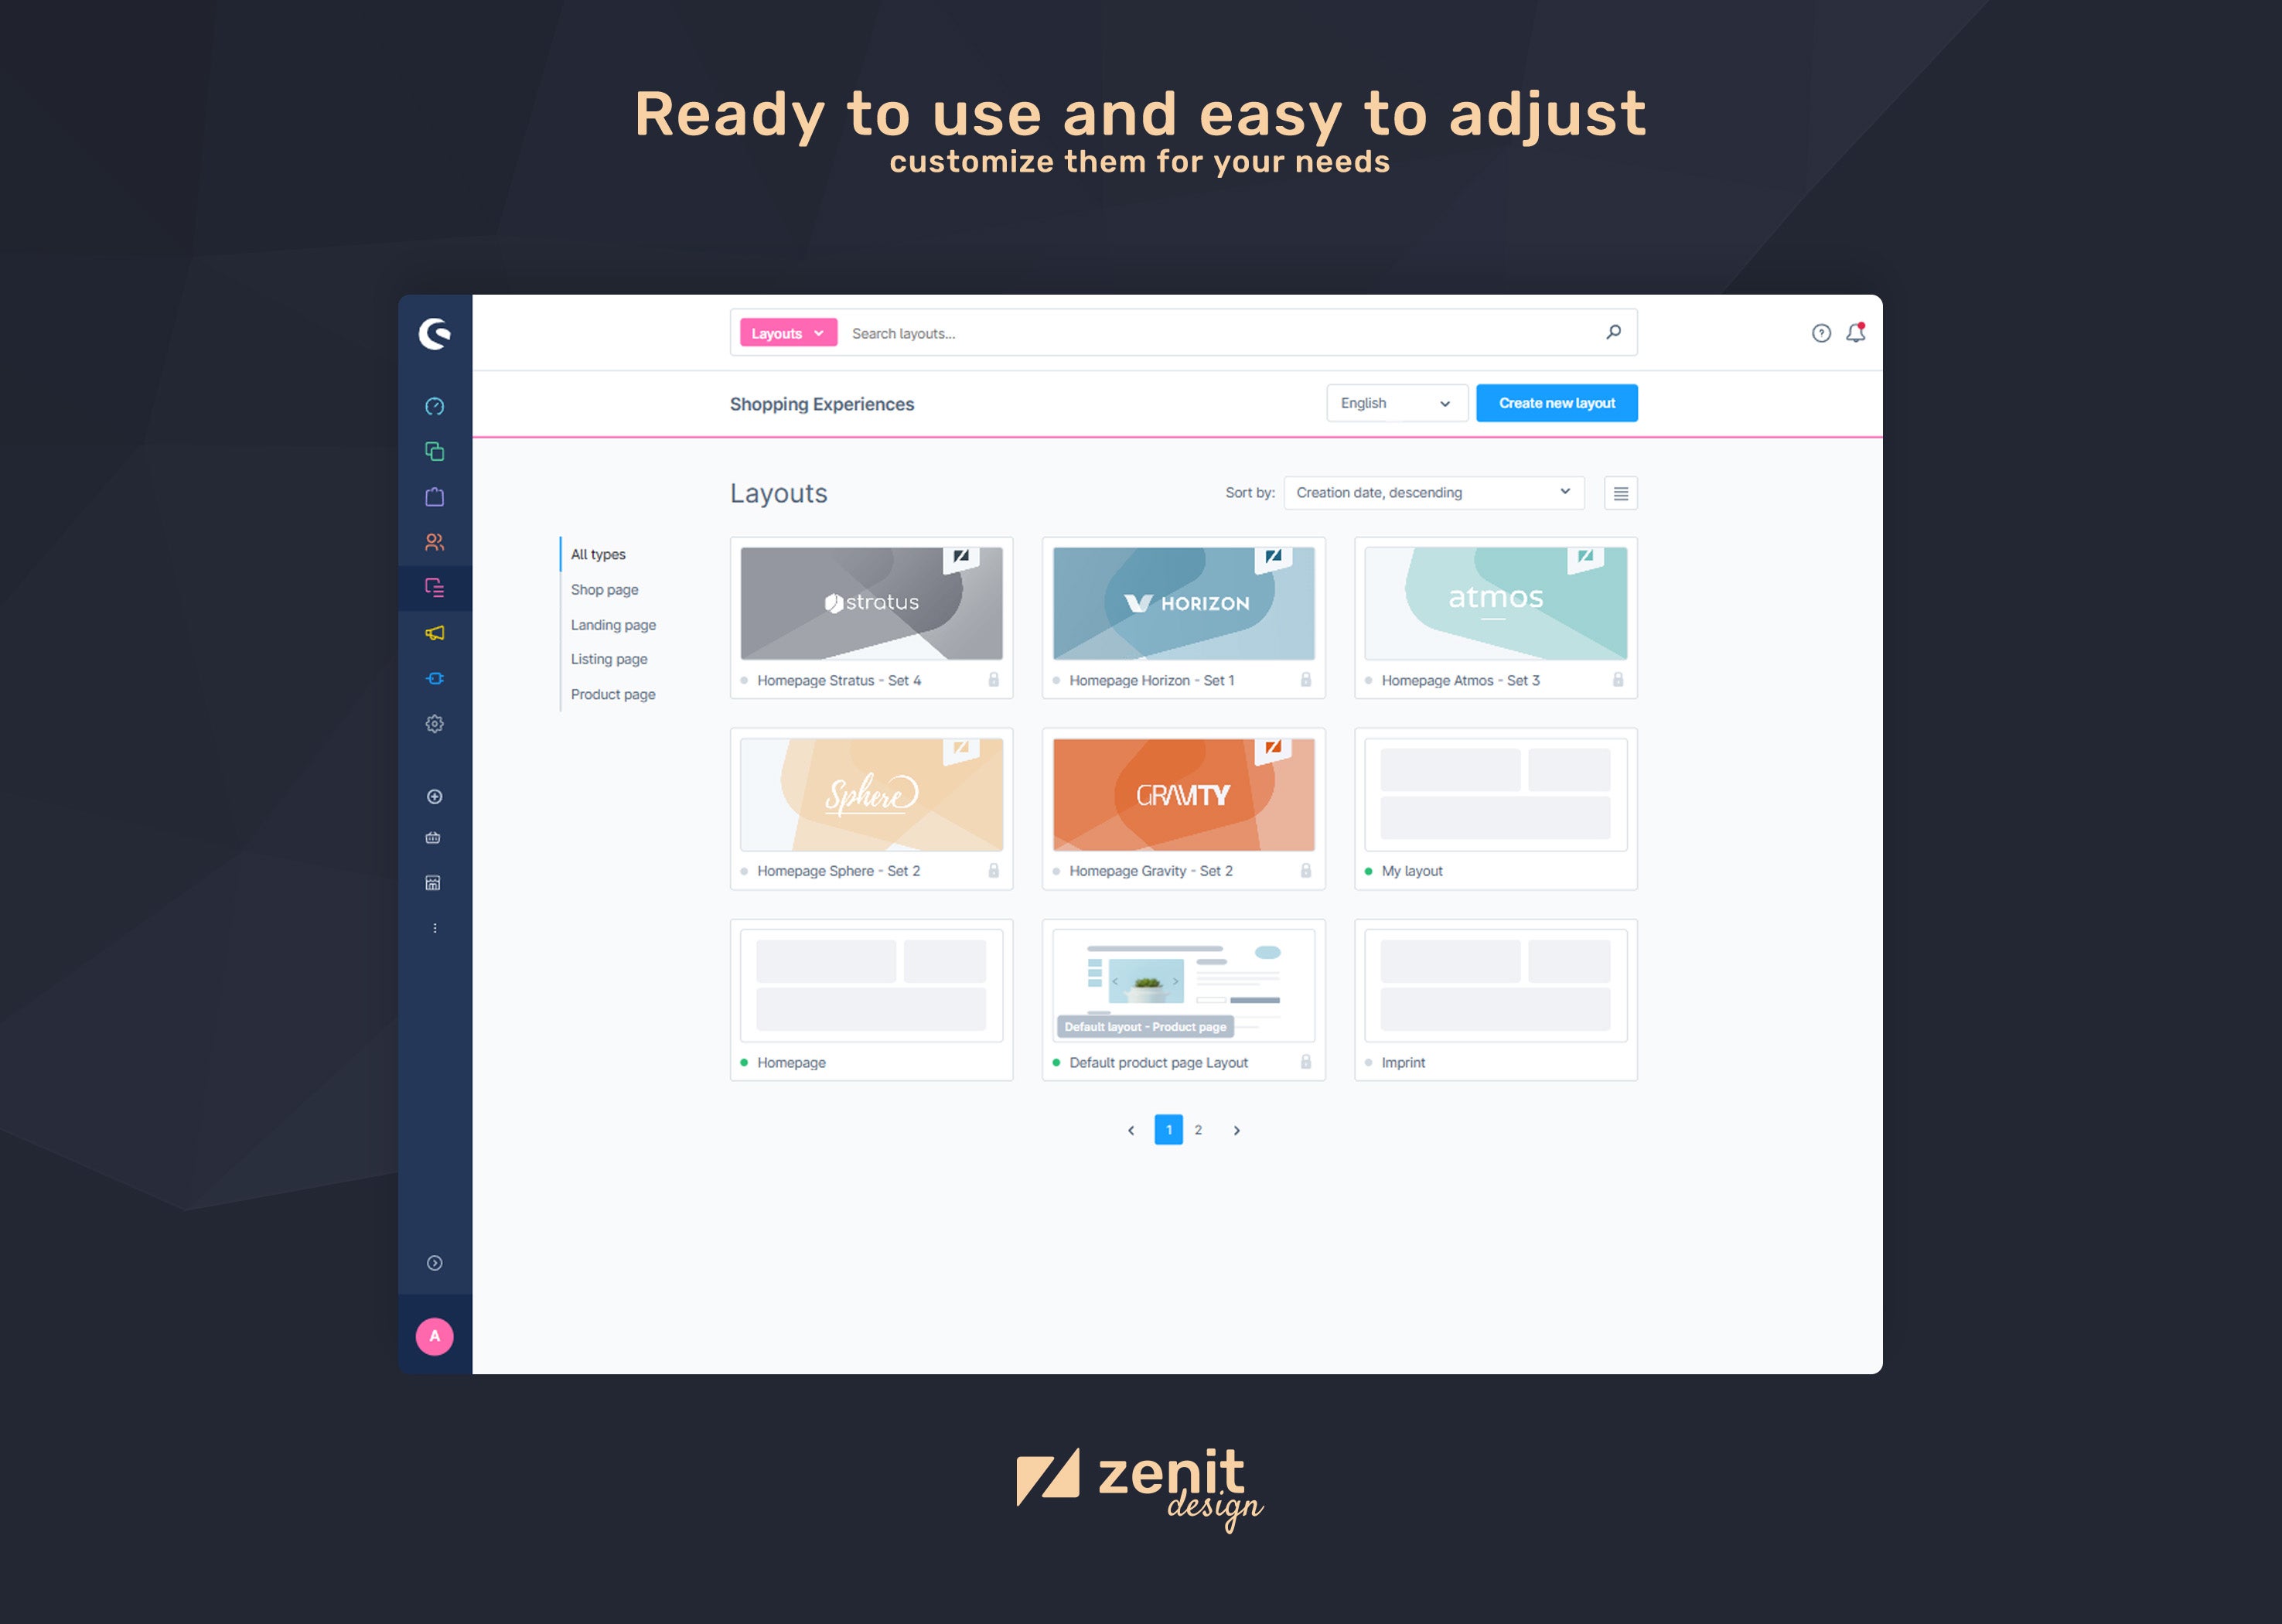
Task: Select the Landing page filter option
Action: 612,624
